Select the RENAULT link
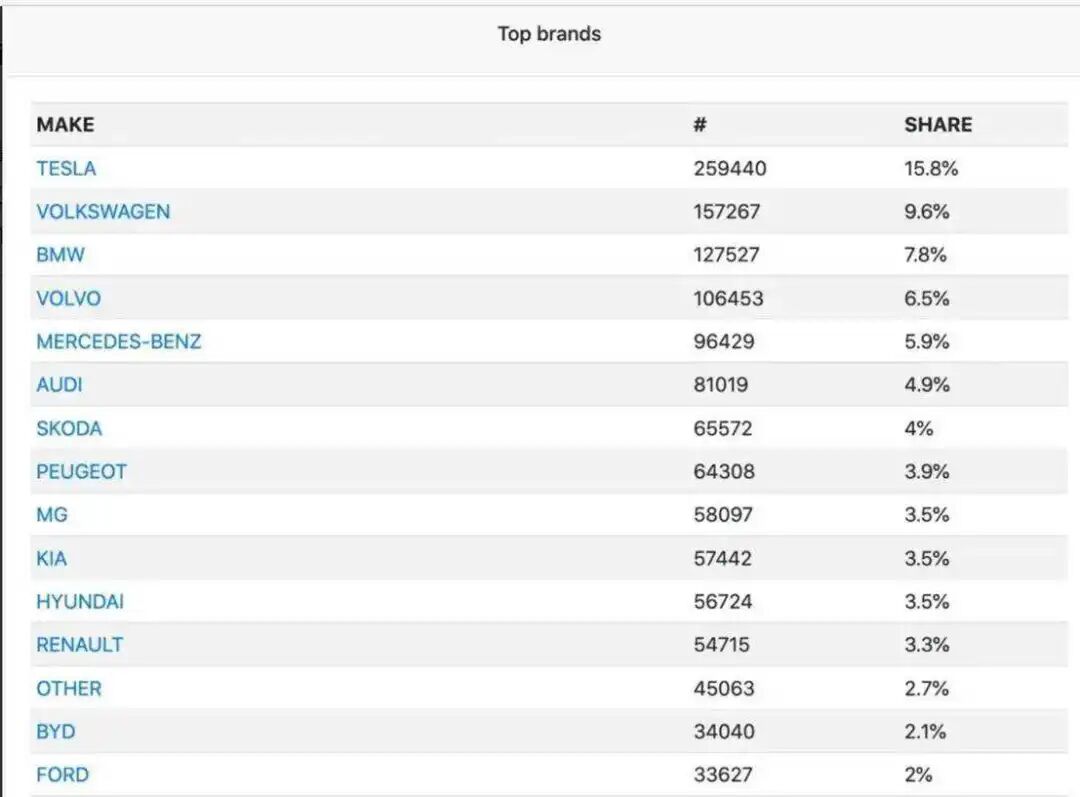Image resolution: width=1080 pixels, height=797 pixels. pyautogui.click(x=79, y=645)
